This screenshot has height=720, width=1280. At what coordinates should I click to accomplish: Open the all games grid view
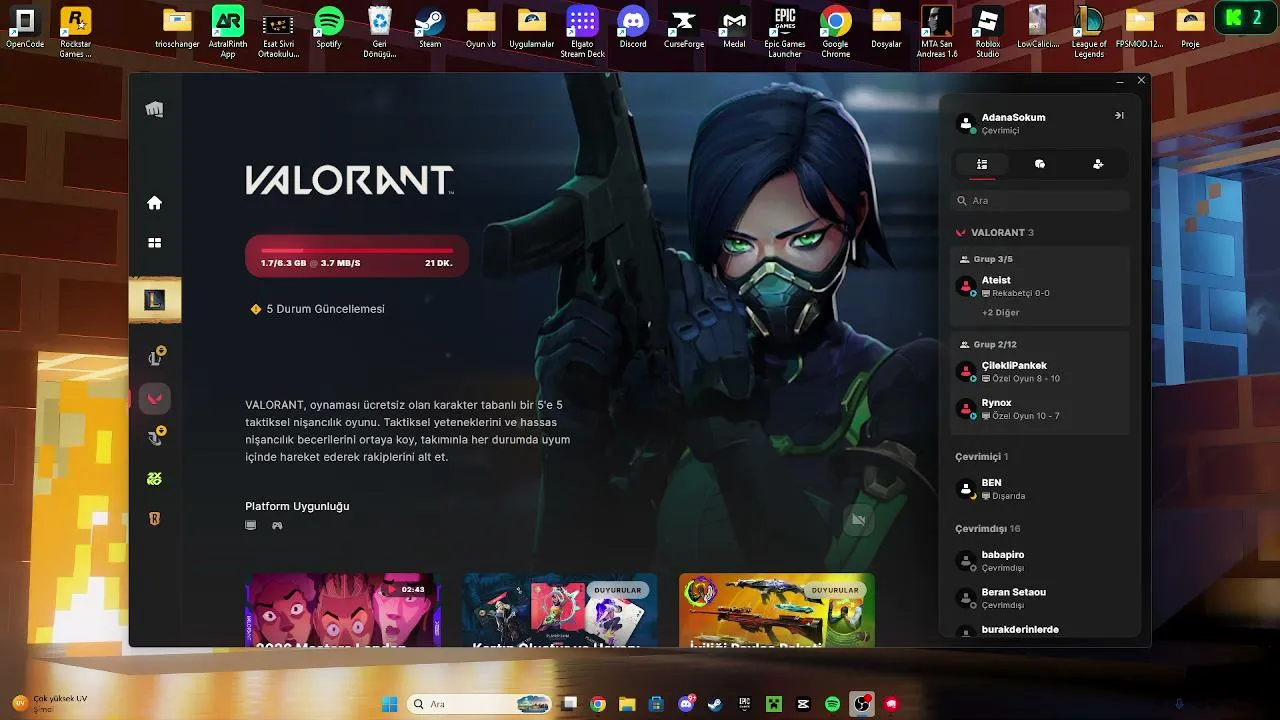coord(154,243)
